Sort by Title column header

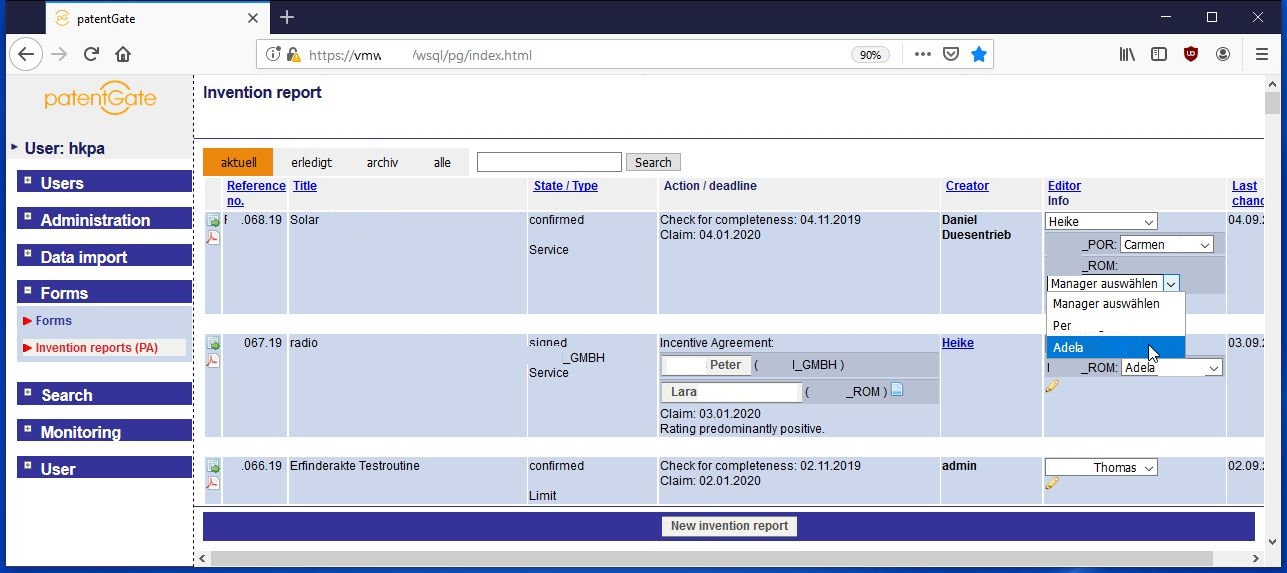(x=305, y=186)
